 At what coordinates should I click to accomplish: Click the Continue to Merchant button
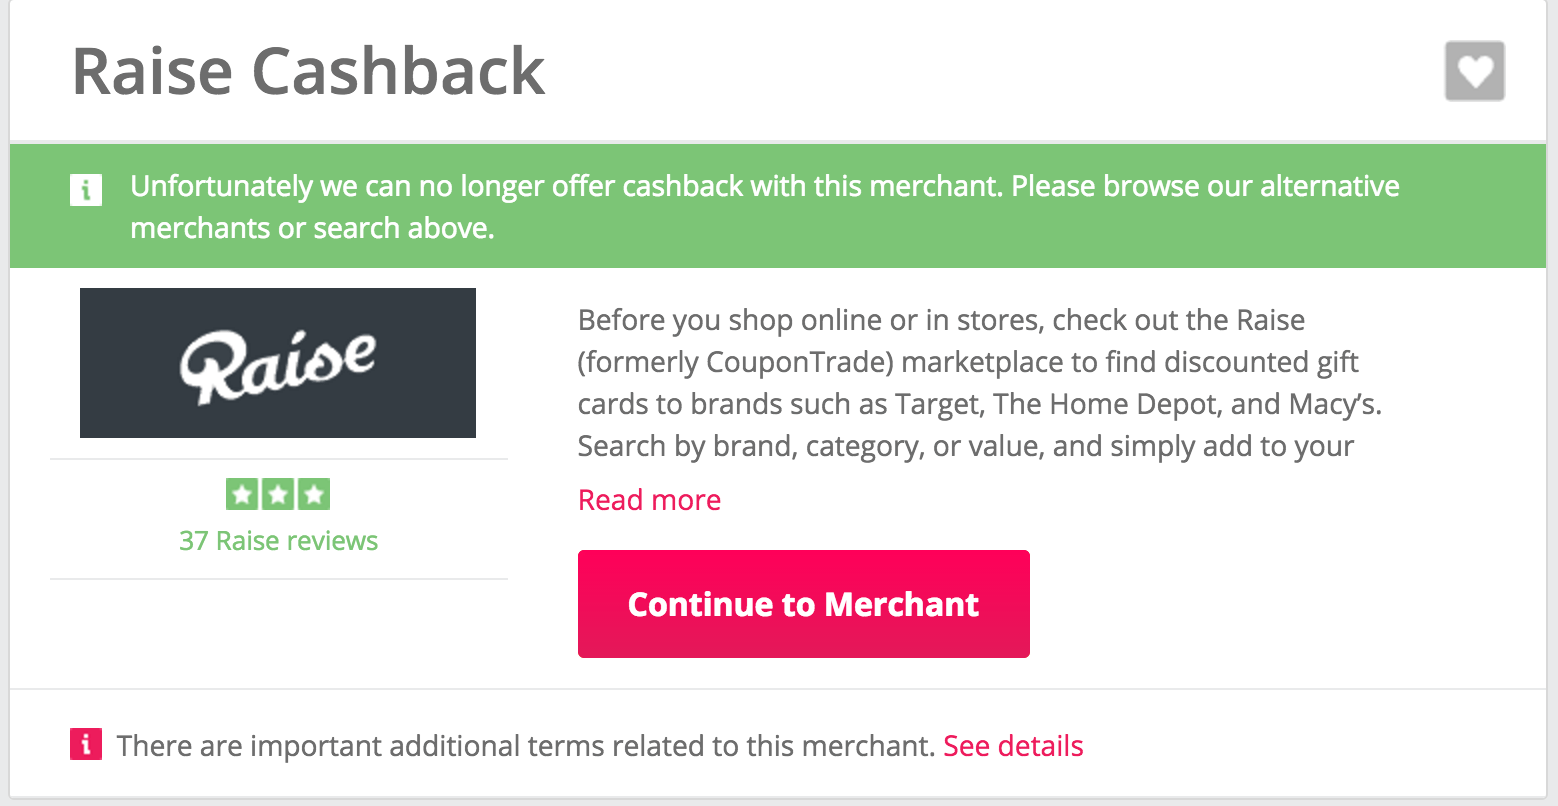804,604
